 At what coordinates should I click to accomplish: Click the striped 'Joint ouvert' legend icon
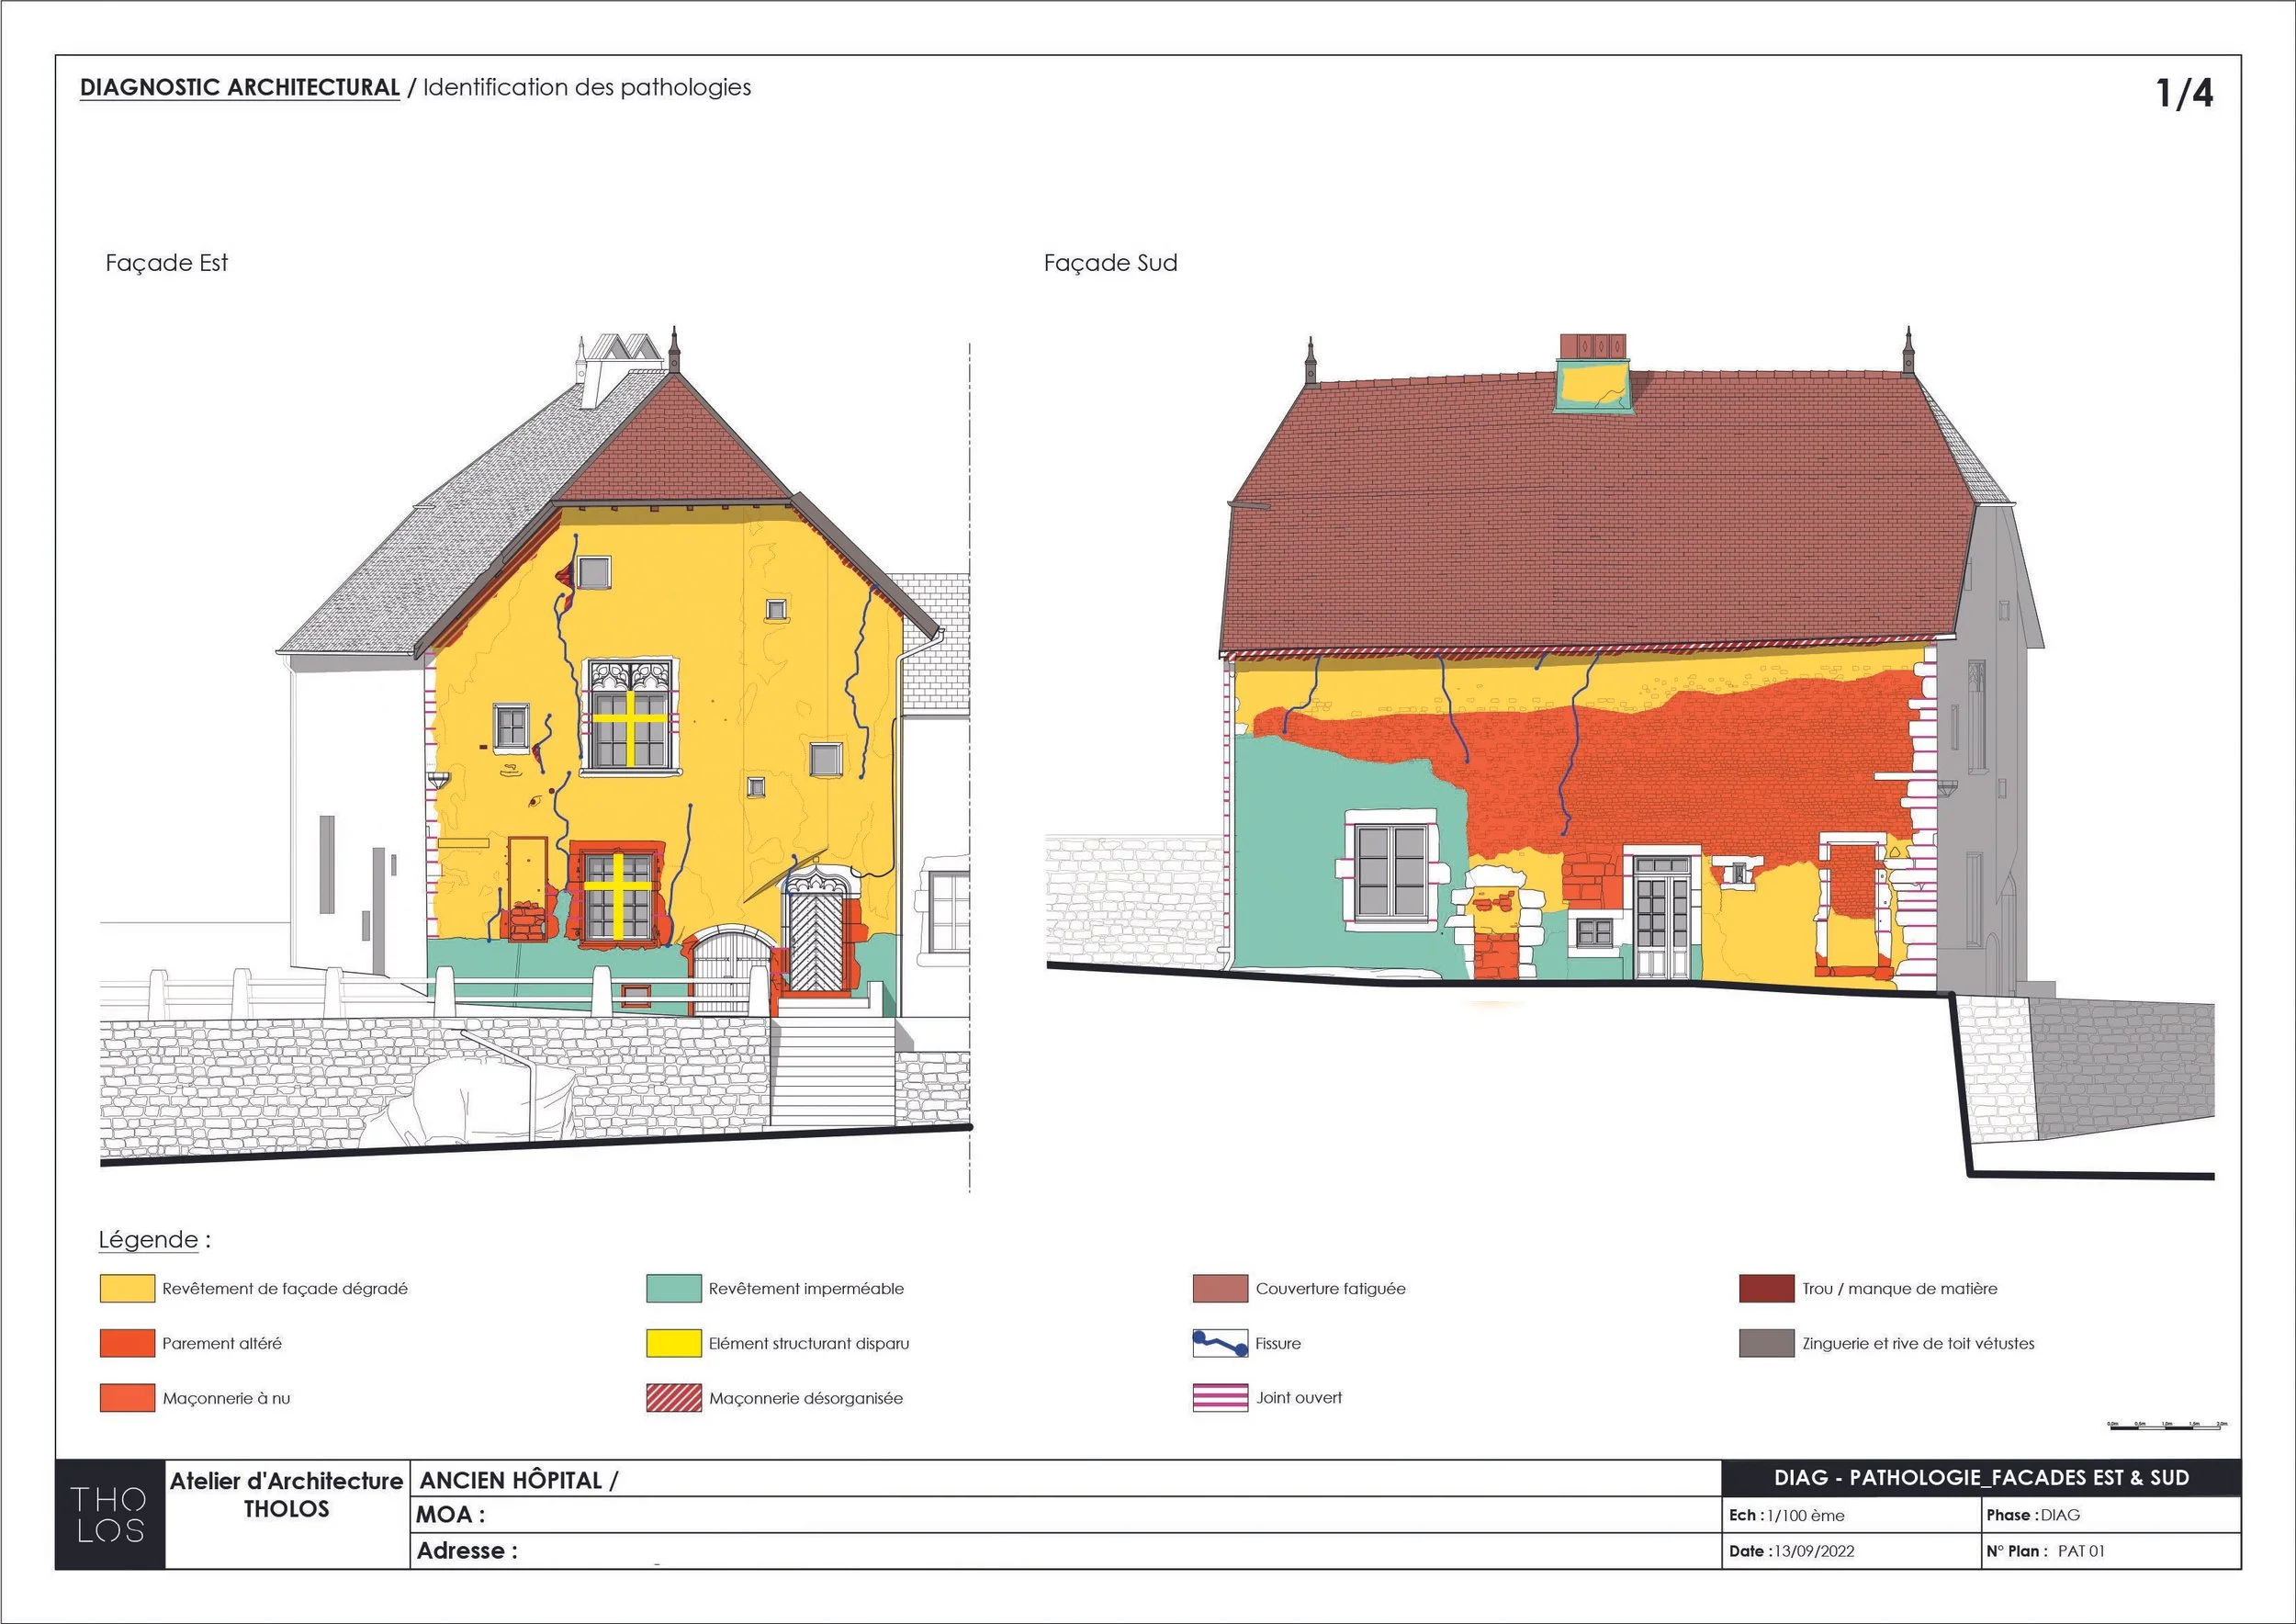click(1220, 1398)
